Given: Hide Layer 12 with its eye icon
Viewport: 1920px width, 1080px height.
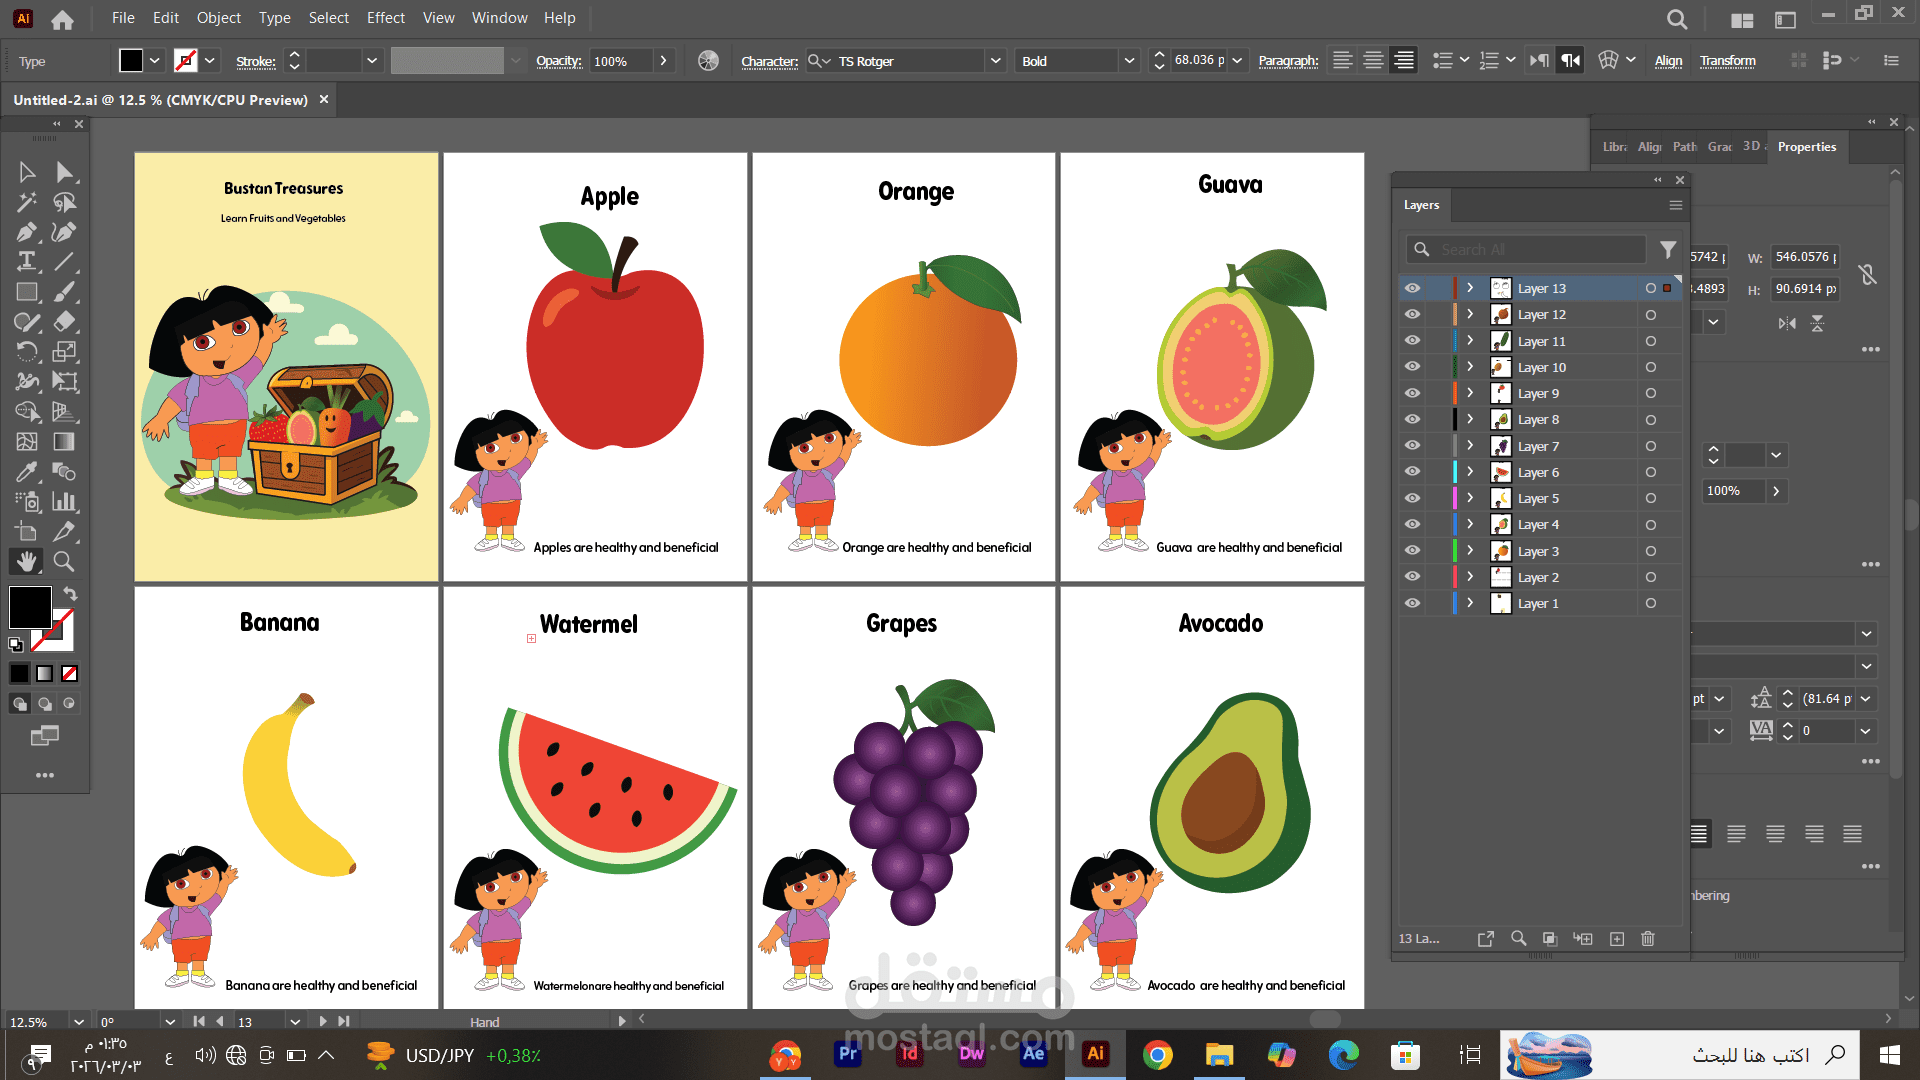Looking at the screenshot, I should tap(1412, 314).
